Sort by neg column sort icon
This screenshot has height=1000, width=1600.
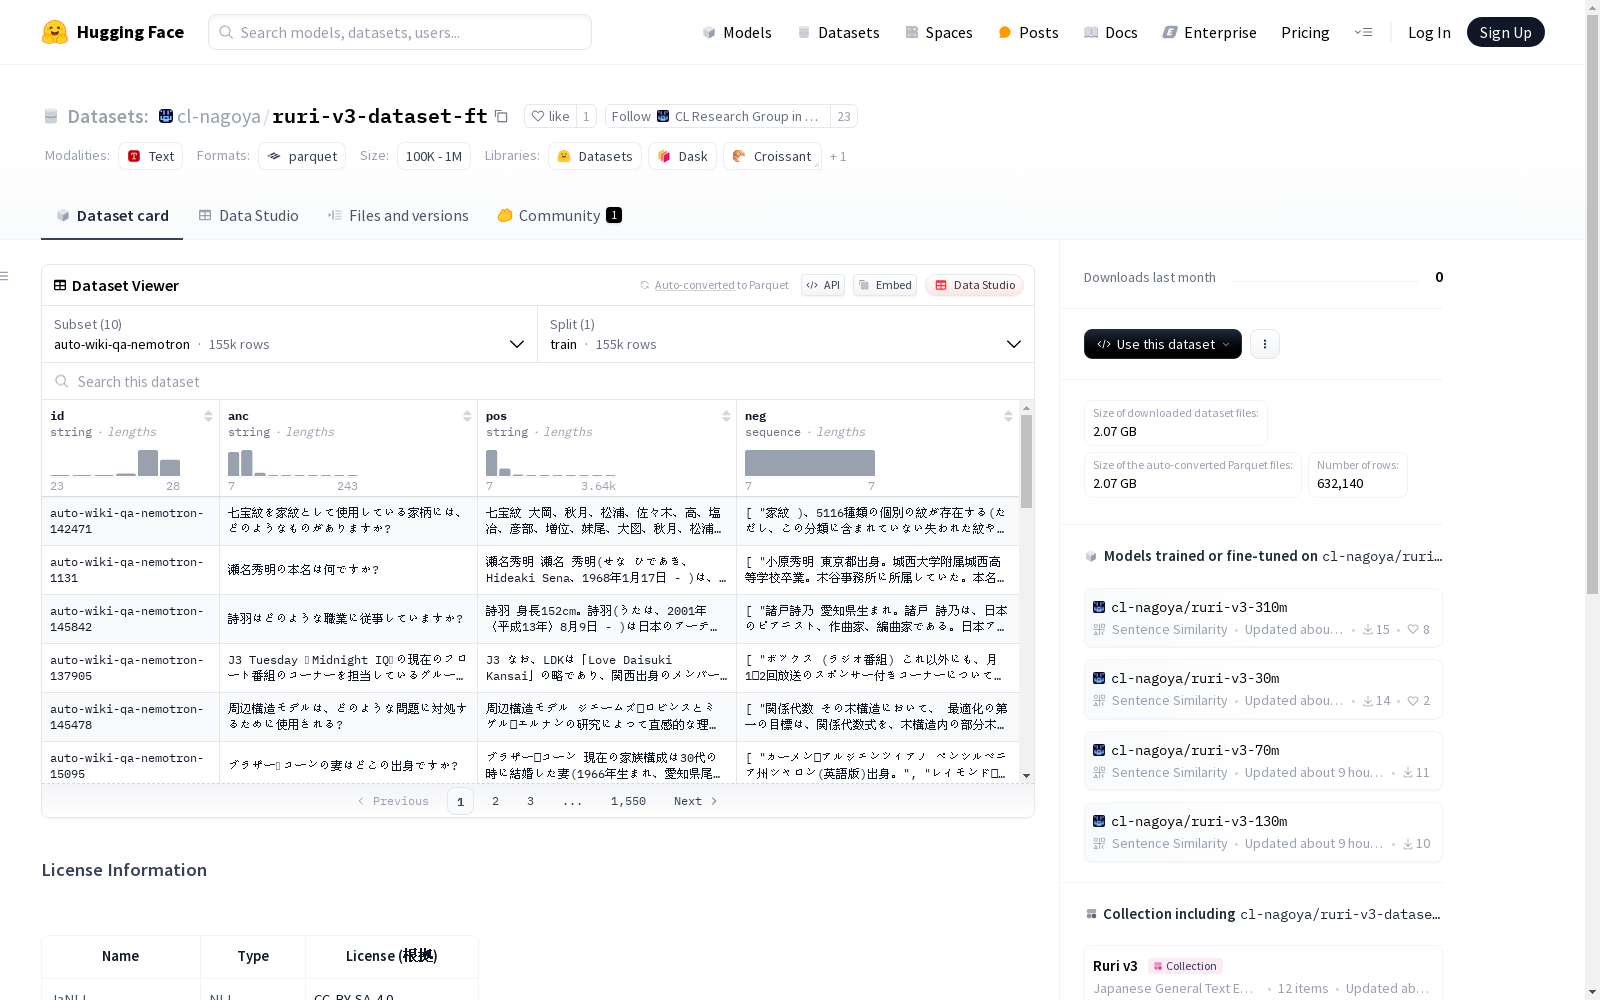pyautogui.click(x=1008, y=416)
